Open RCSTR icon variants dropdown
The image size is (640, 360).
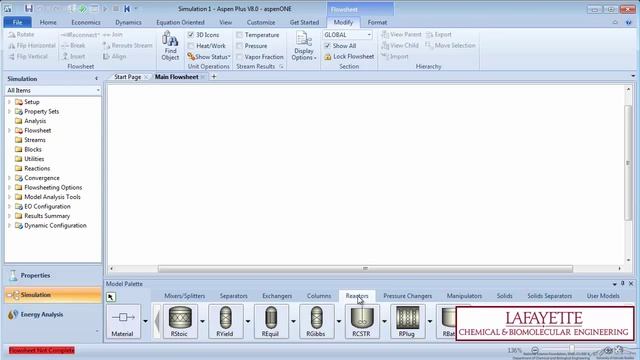point(384,321)
